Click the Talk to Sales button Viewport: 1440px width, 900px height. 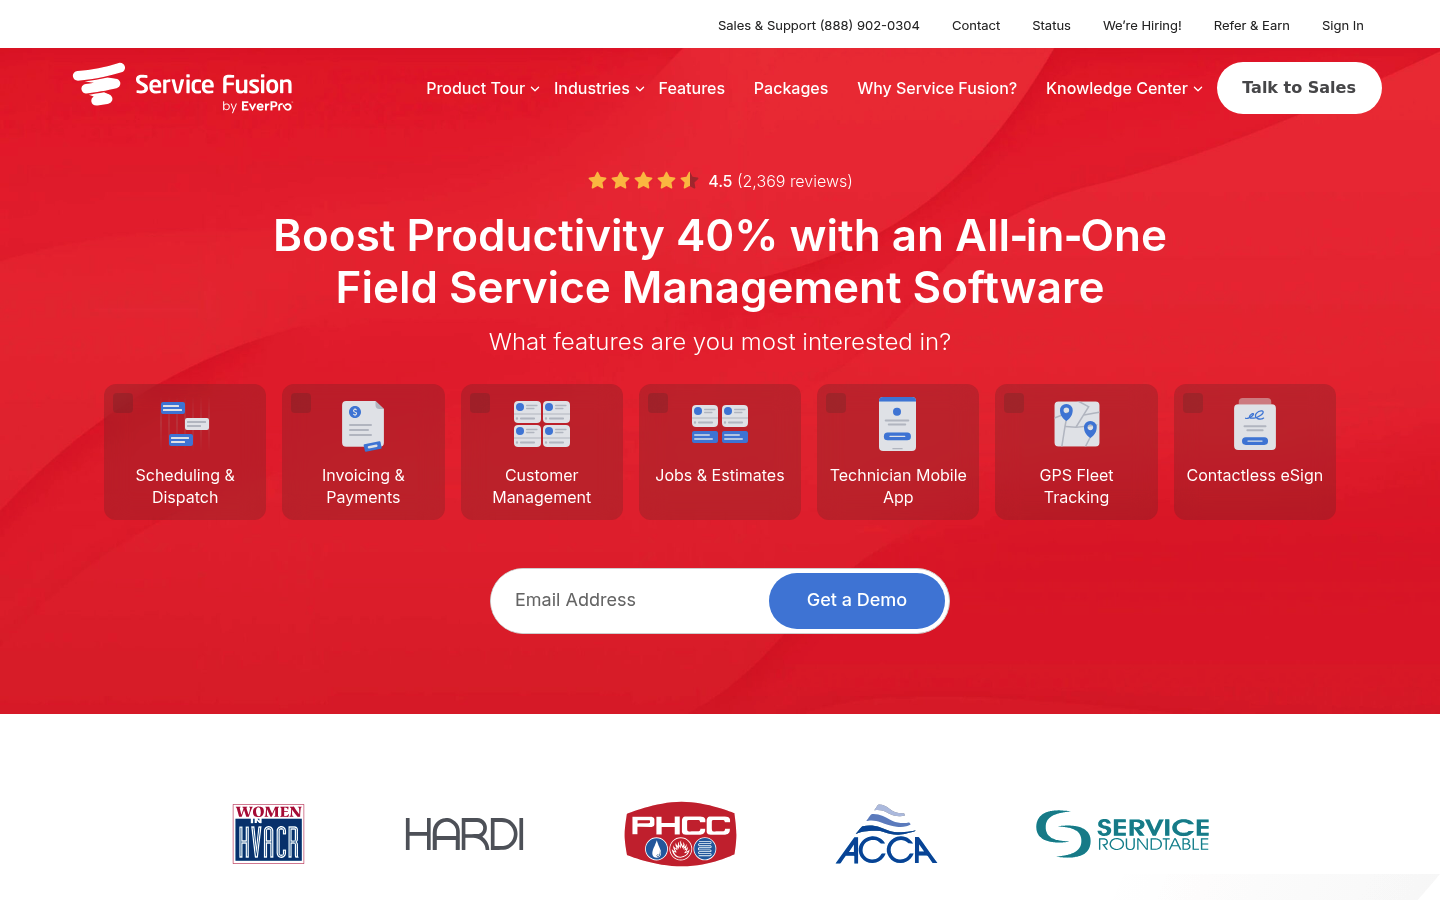(x=1298, y=88)
